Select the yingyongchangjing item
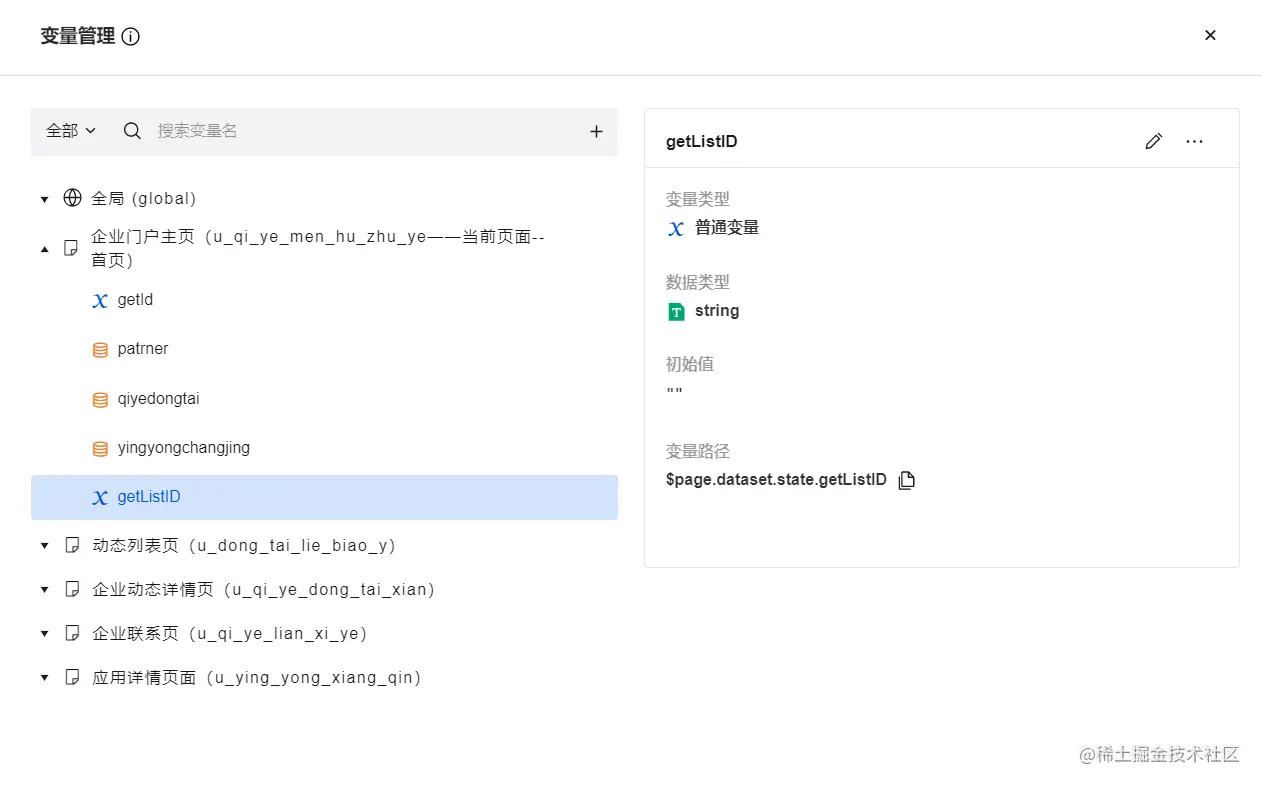This screenshot has height=787, width=1262. pyautogui.click(x=183, y=448)
